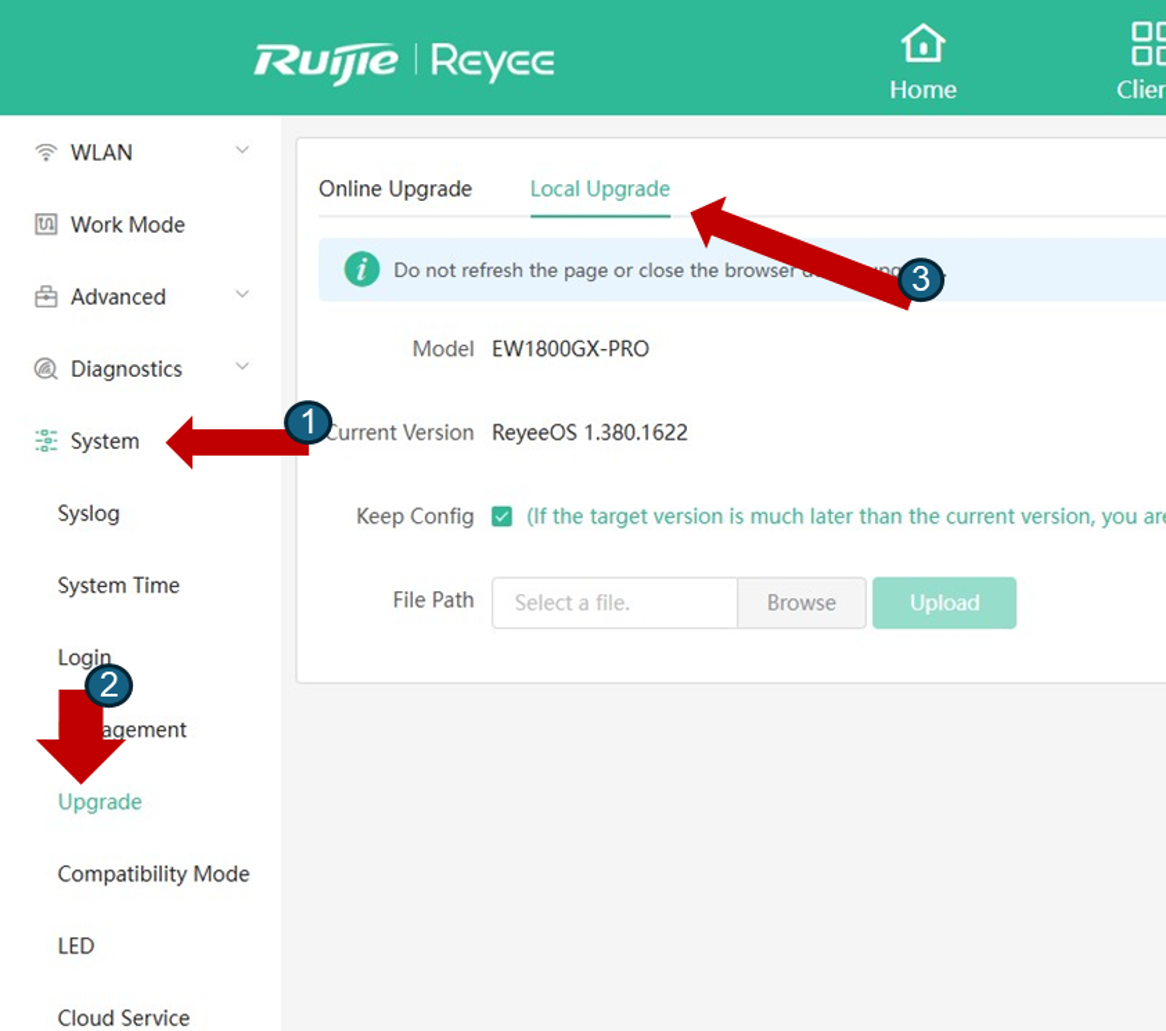
Task: Open the Syslog submenu item
Action: pyautogui.click(x=88, y=513)
